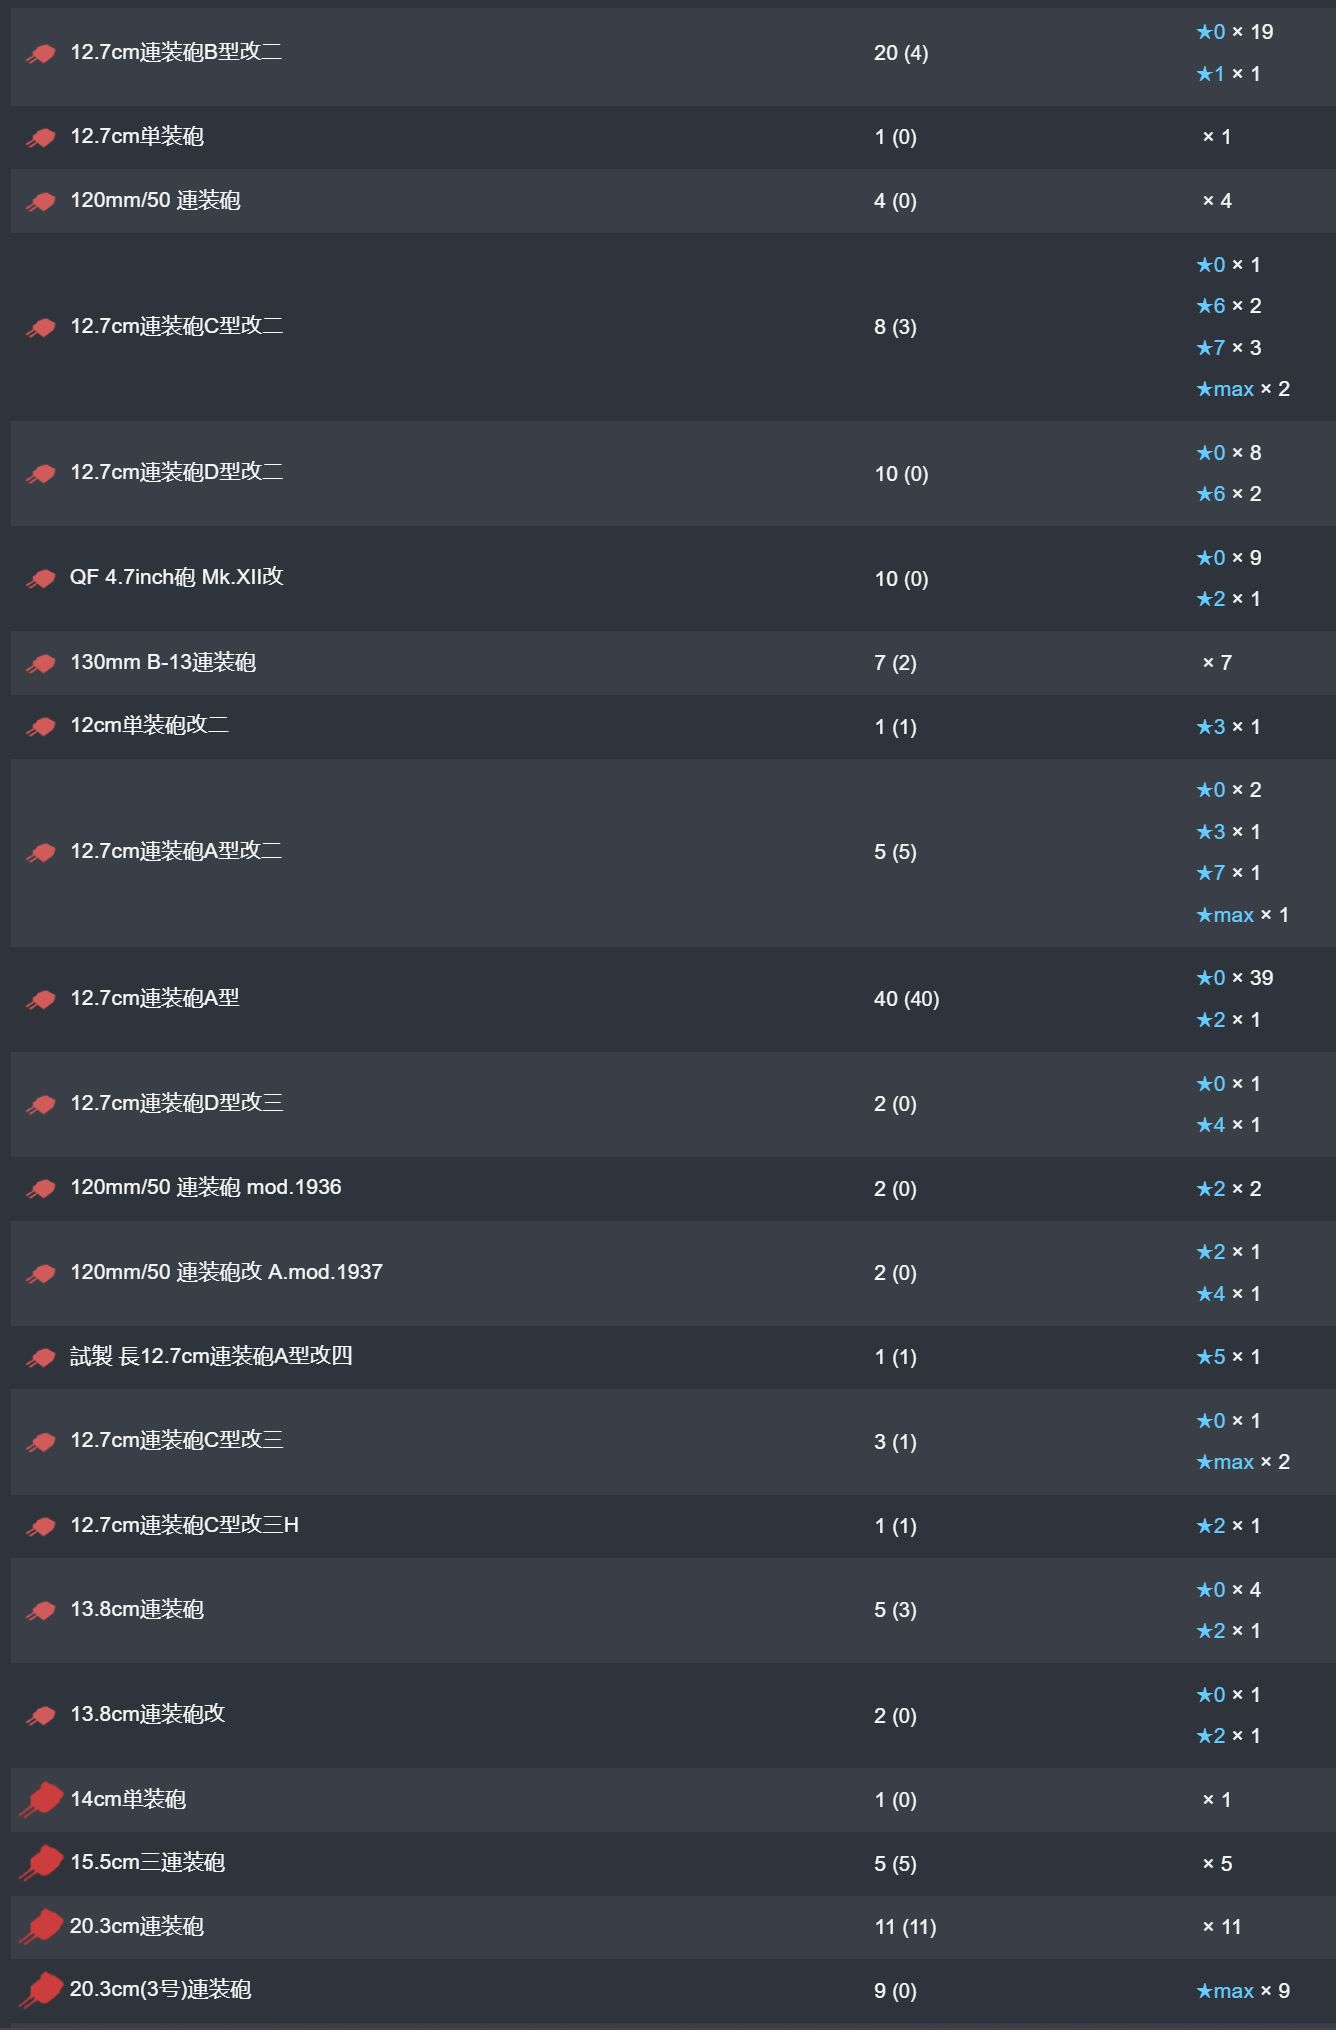Screen dimensions: 1336x2030
Task: Click the ★5 × 1 star level entry
Action: click(x=1228, y=1357)
